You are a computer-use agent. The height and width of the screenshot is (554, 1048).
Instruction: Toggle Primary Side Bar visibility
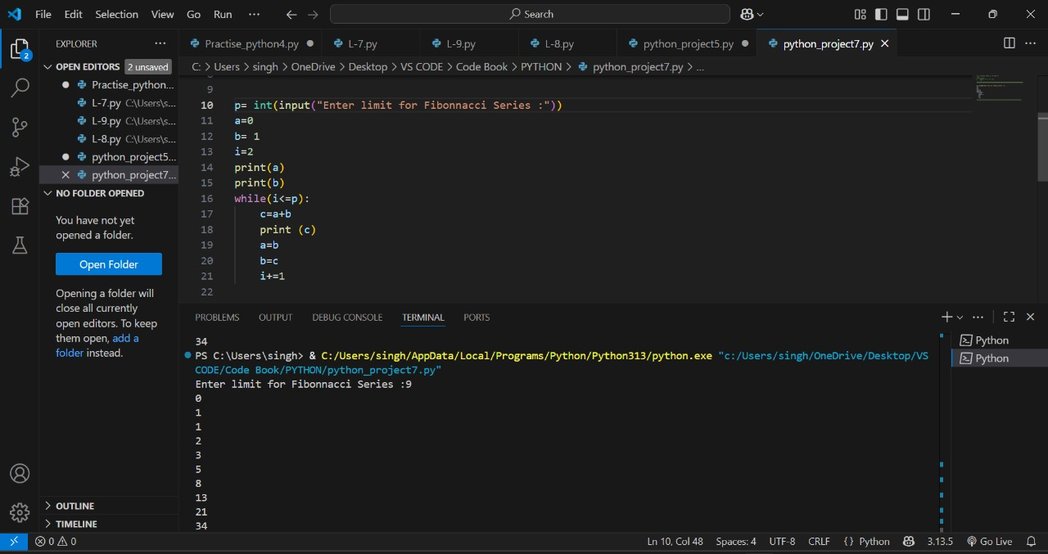tap(882, 14)
